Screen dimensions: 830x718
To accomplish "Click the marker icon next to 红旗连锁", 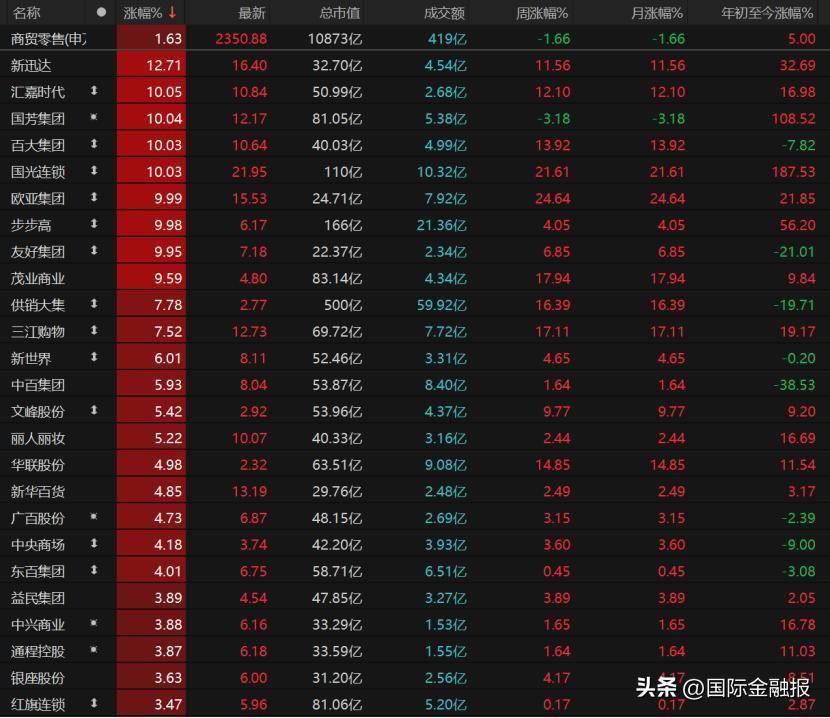I will (94, 703).
